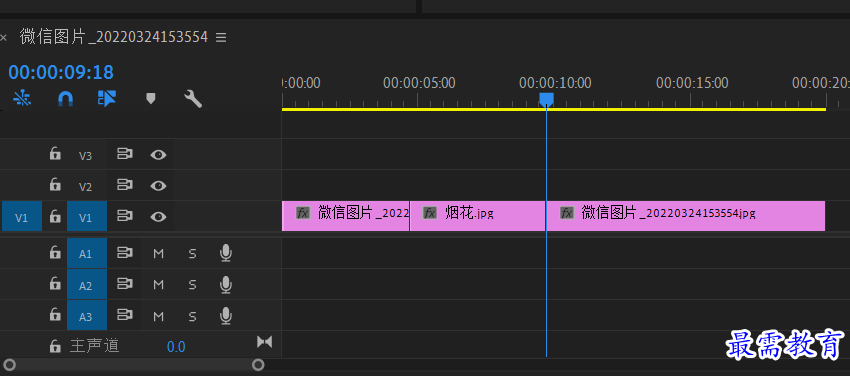Click fx badge on last 微信图片 clip
Screen dimensions: 850x376
click(567, 212)
